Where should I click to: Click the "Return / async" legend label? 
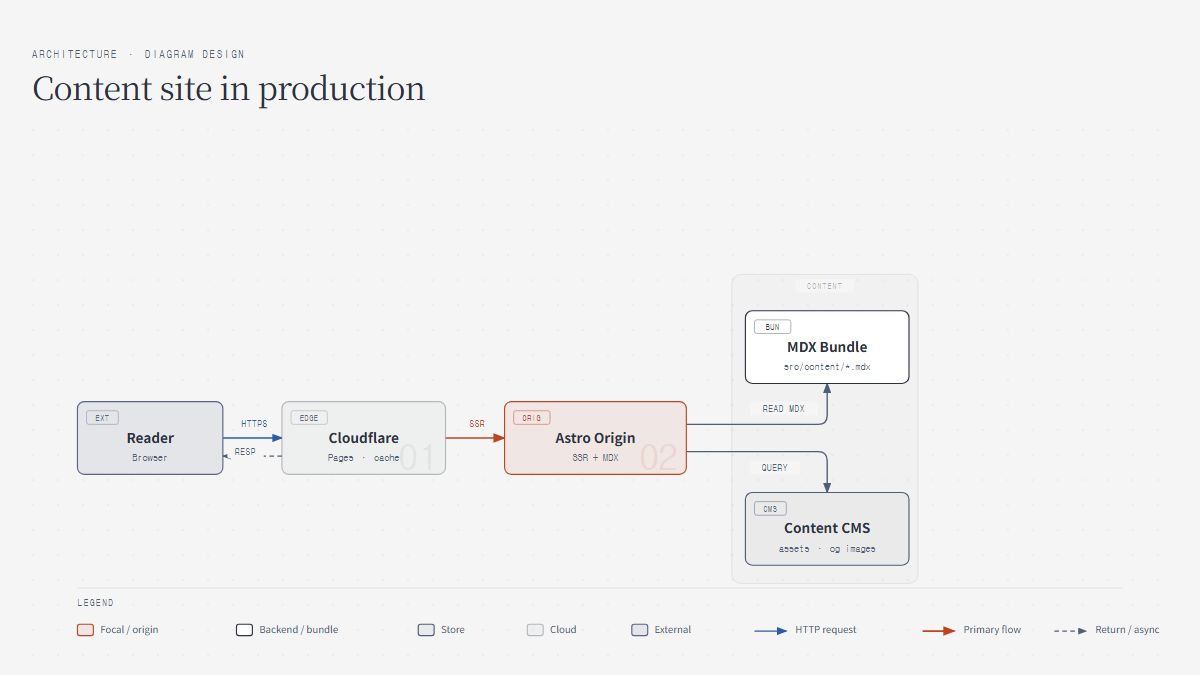tap(1128, 630)
